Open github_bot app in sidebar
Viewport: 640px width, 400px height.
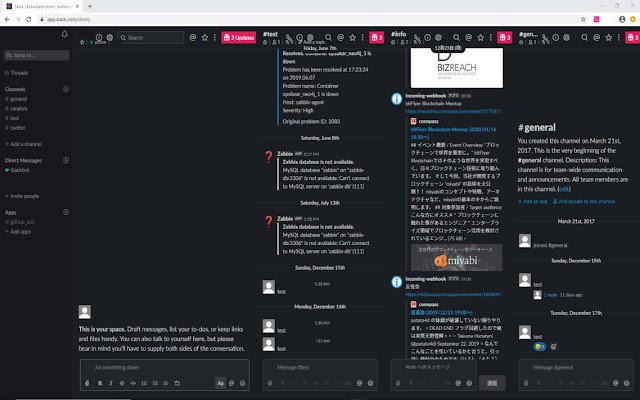tap(20, 222)
